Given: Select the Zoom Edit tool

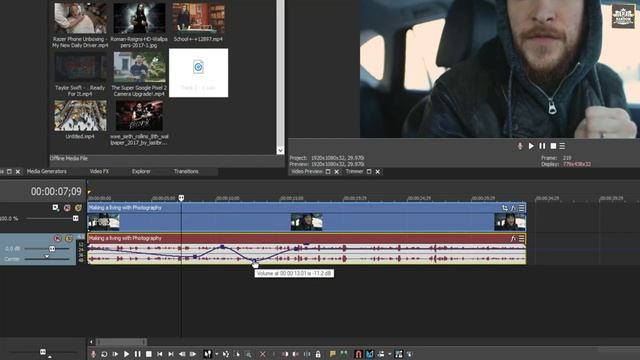Looking at the screenshot, I should (248, 354).
